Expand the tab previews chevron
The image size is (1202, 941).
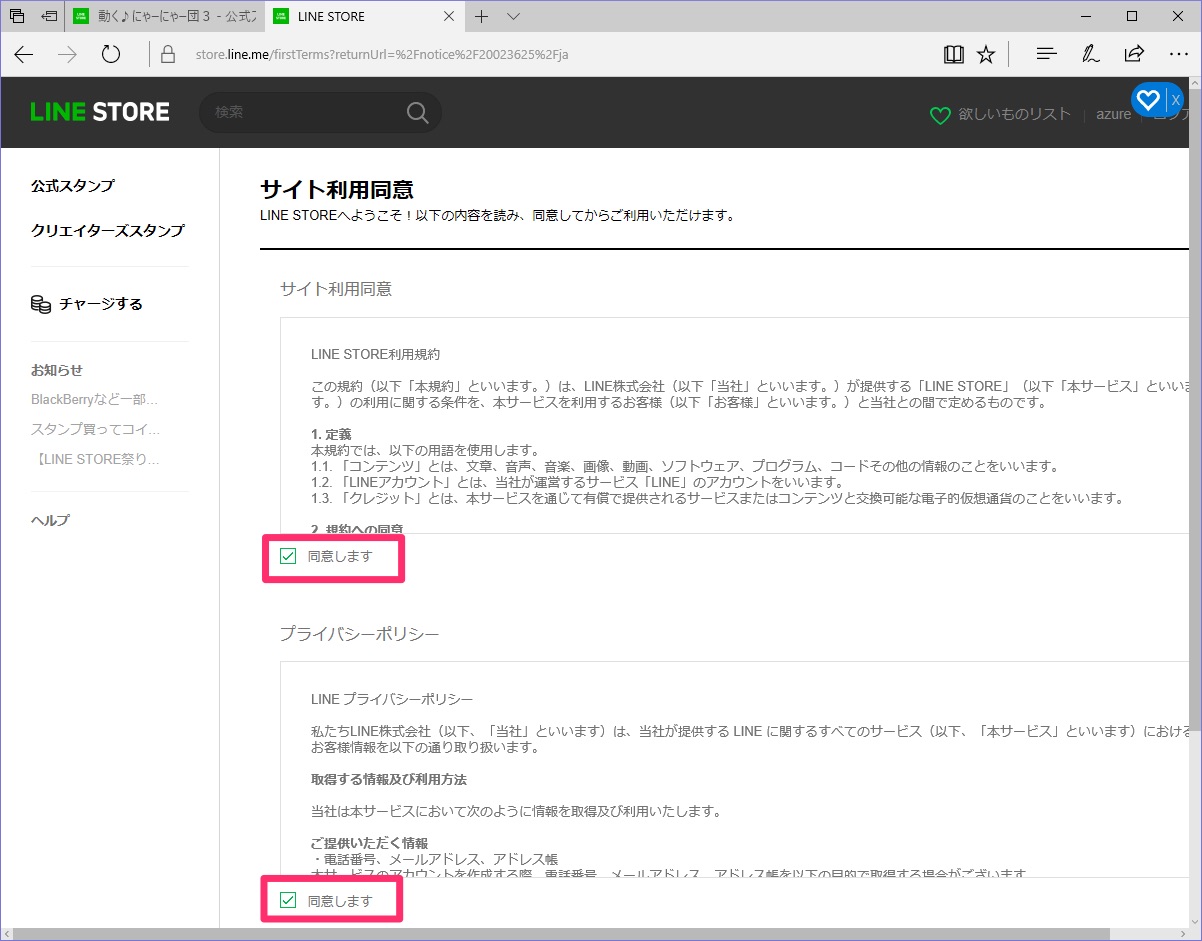pos(513,16)
